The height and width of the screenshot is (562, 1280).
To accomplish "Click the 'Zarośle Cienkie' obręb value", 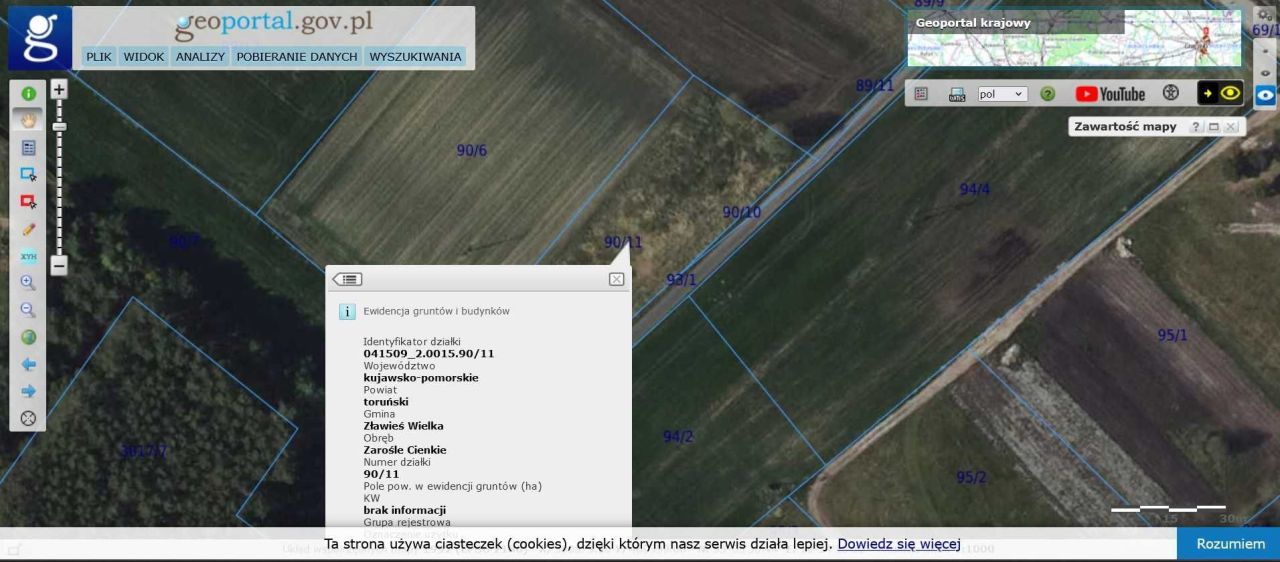I will [404, 450].
